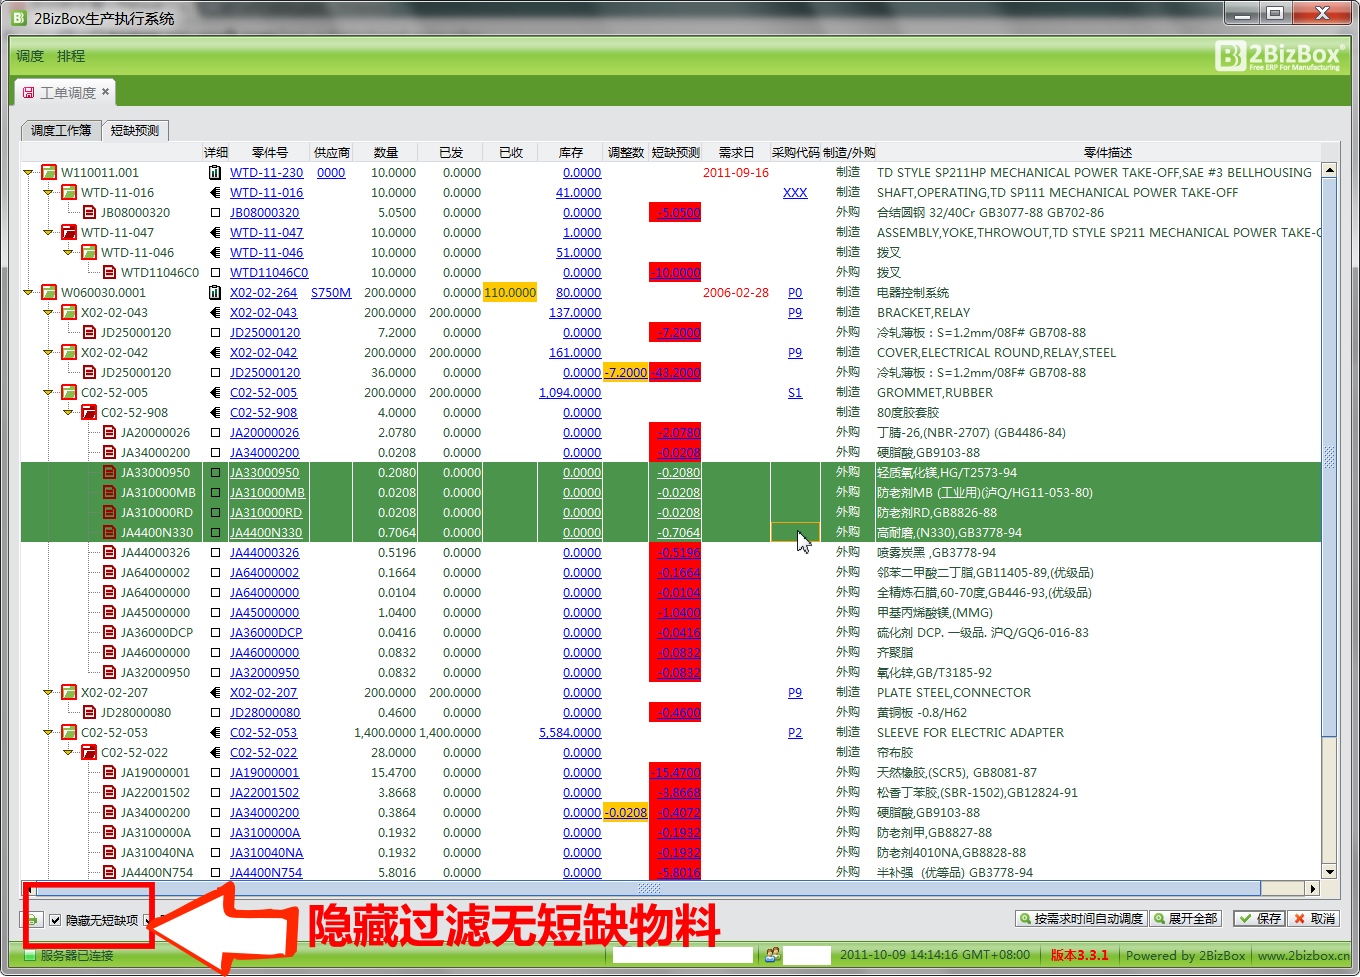Click the user icon in status bar
Screen dimensions: 1360x977
(772, 955)
